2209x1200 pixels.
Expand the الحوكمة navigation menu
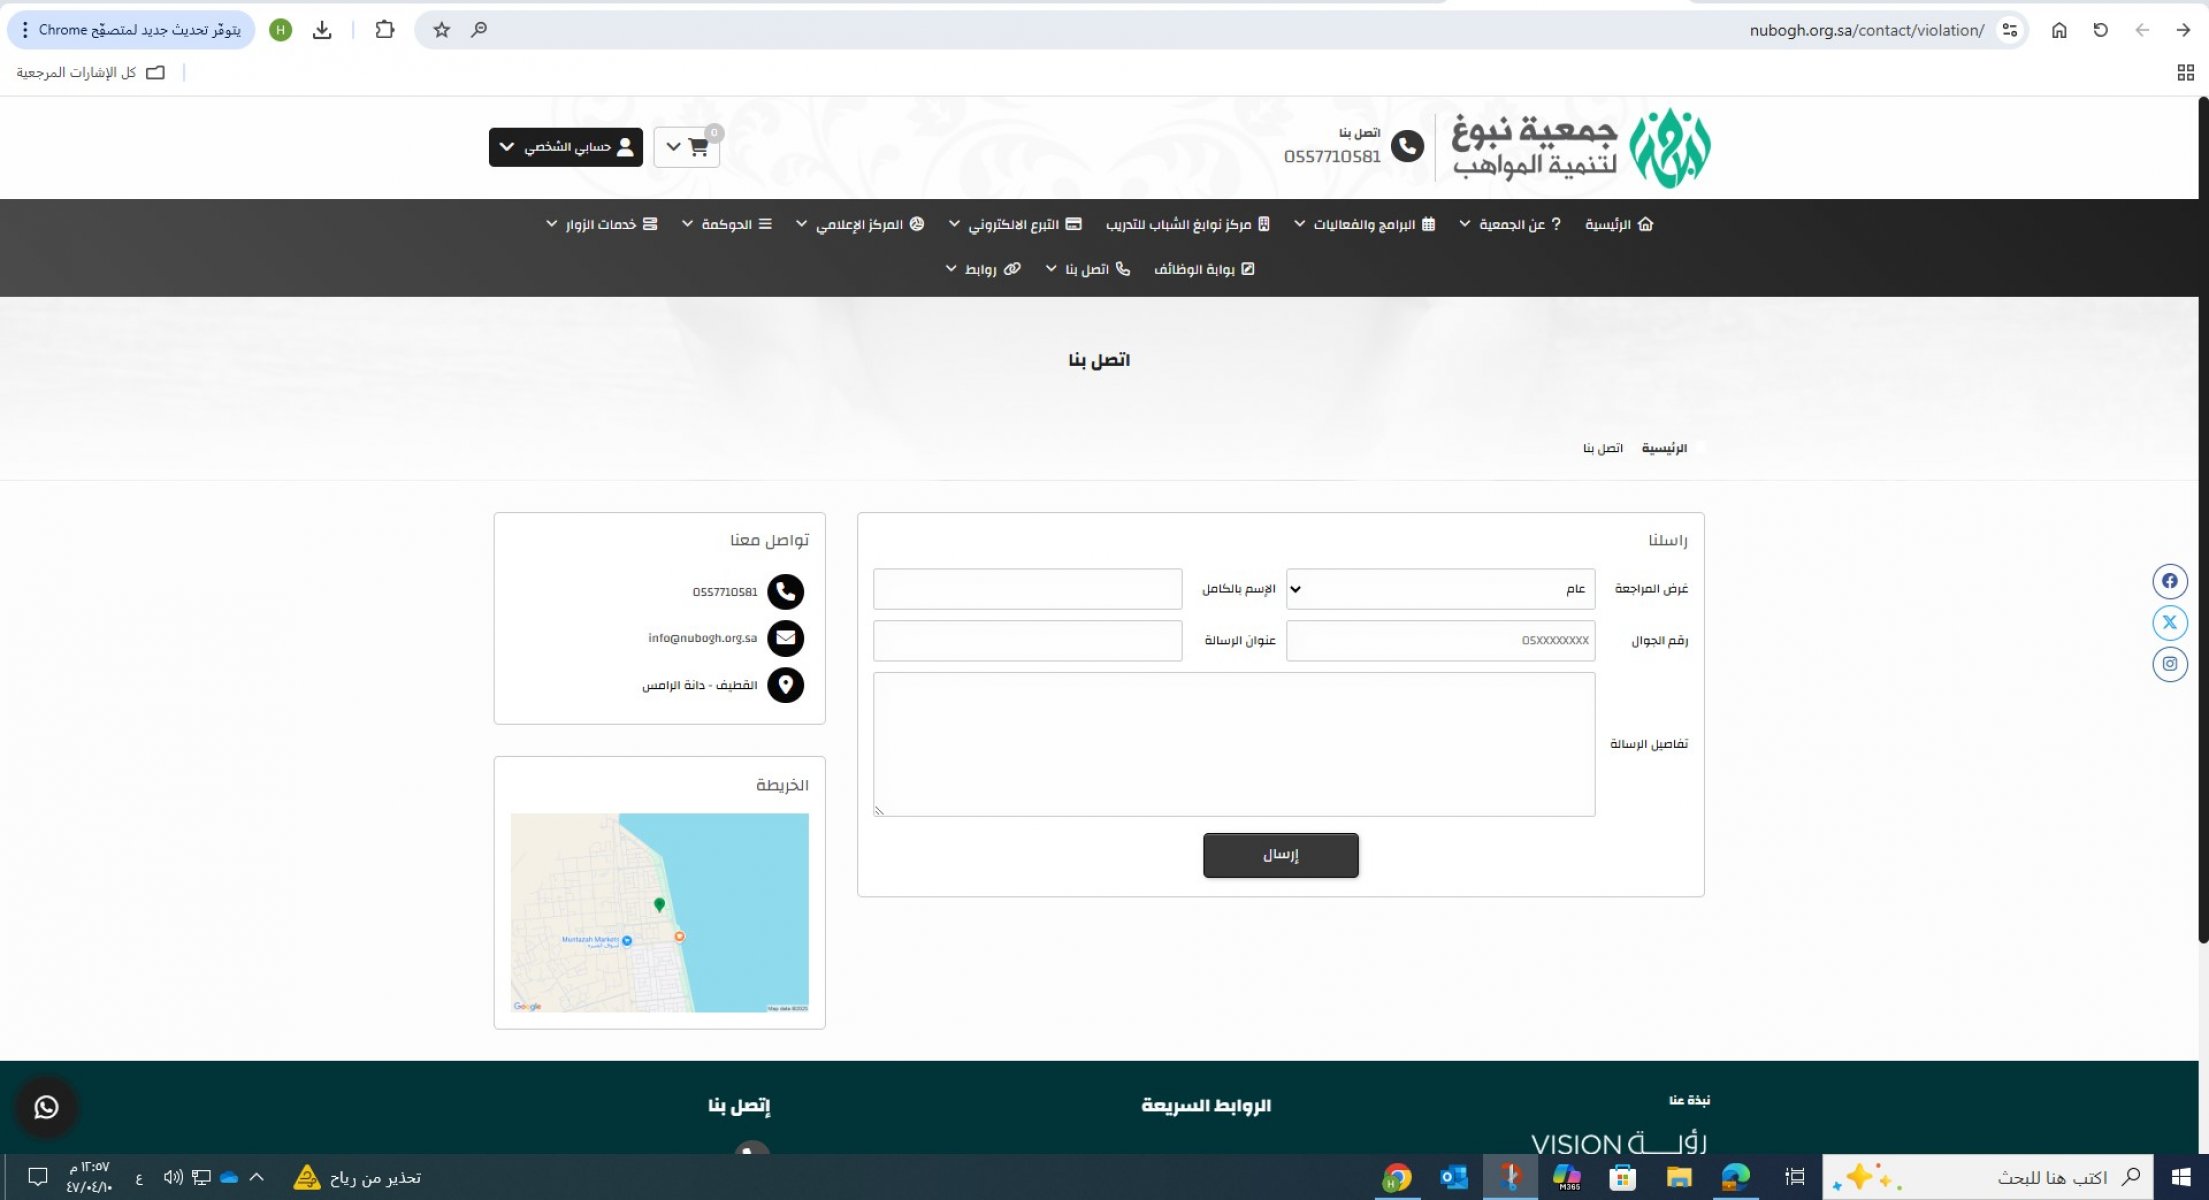[x=727, y=224]
